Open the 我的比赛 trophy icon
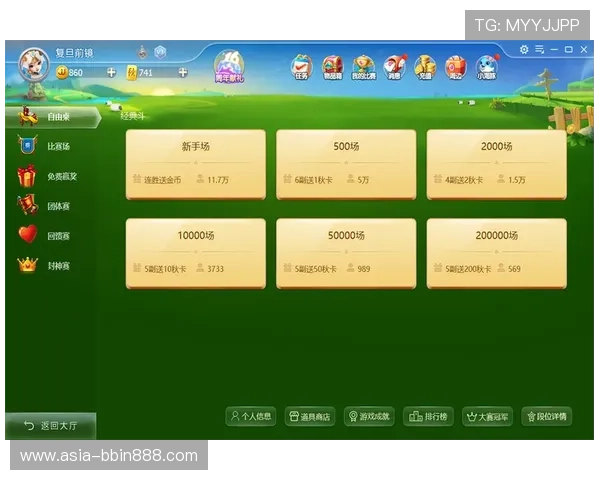600x480 pixels. point(363,66)
